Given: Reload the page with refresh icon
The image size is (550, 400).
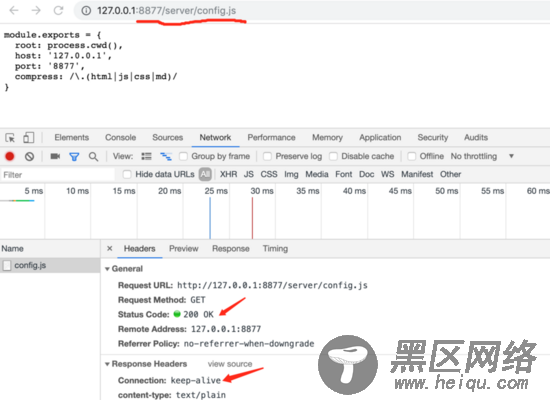Looking at the screenshot, I should point(58,10).
